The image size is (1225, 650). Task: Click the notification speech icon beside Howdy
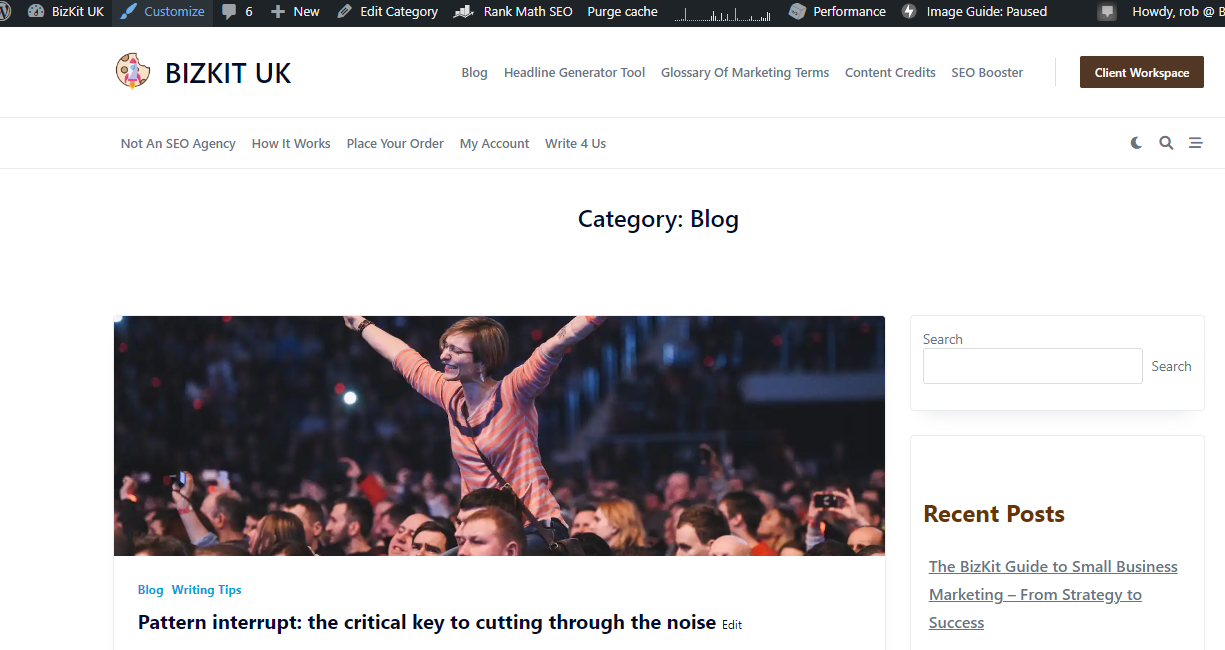point(1106,12)
